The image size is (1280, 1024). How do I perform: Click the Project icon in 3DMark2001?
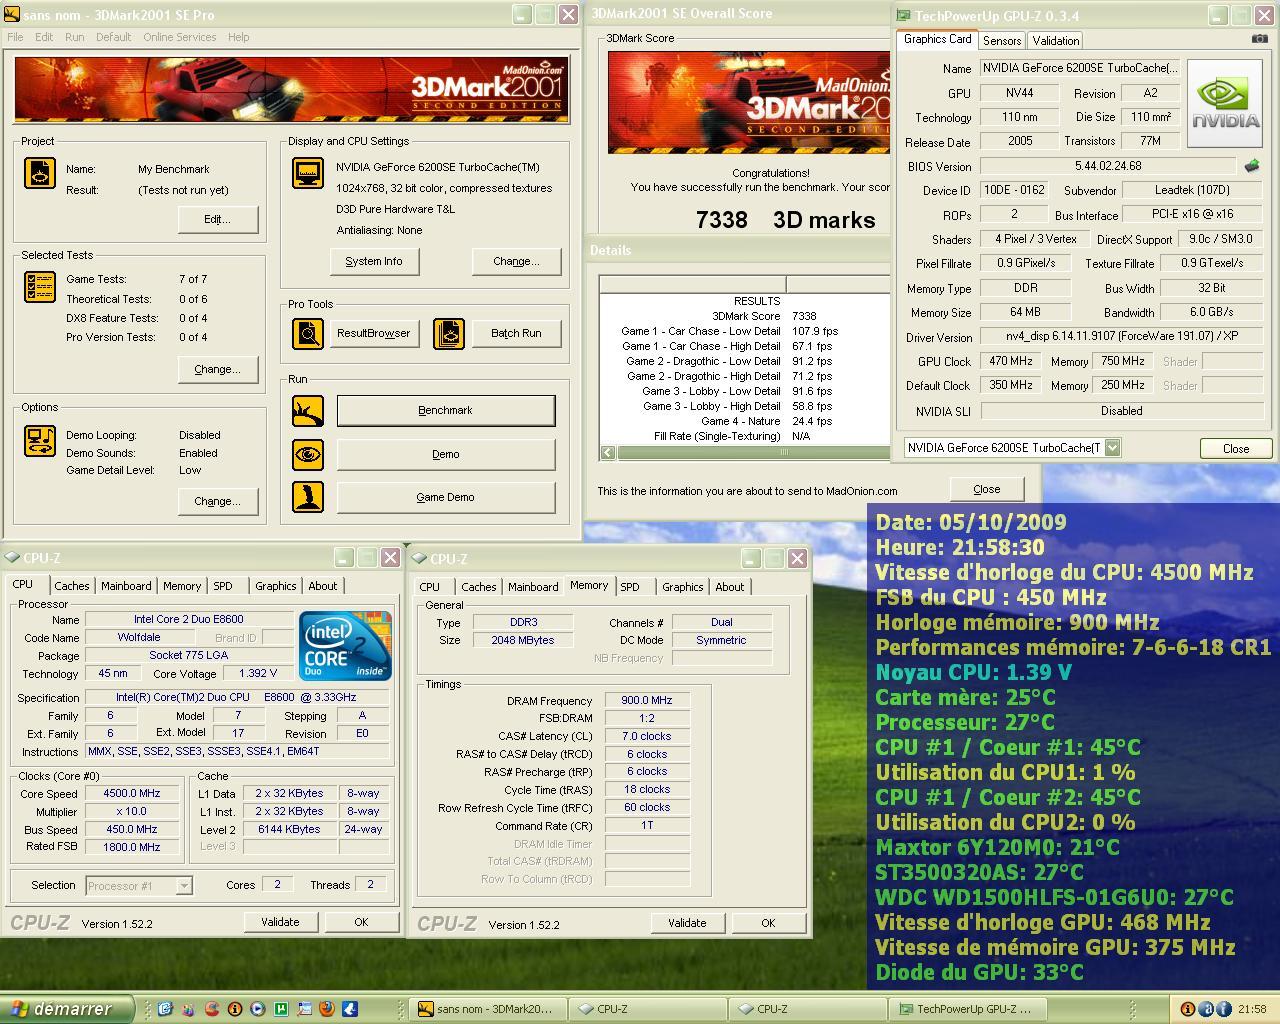click(x=40, y=173)
